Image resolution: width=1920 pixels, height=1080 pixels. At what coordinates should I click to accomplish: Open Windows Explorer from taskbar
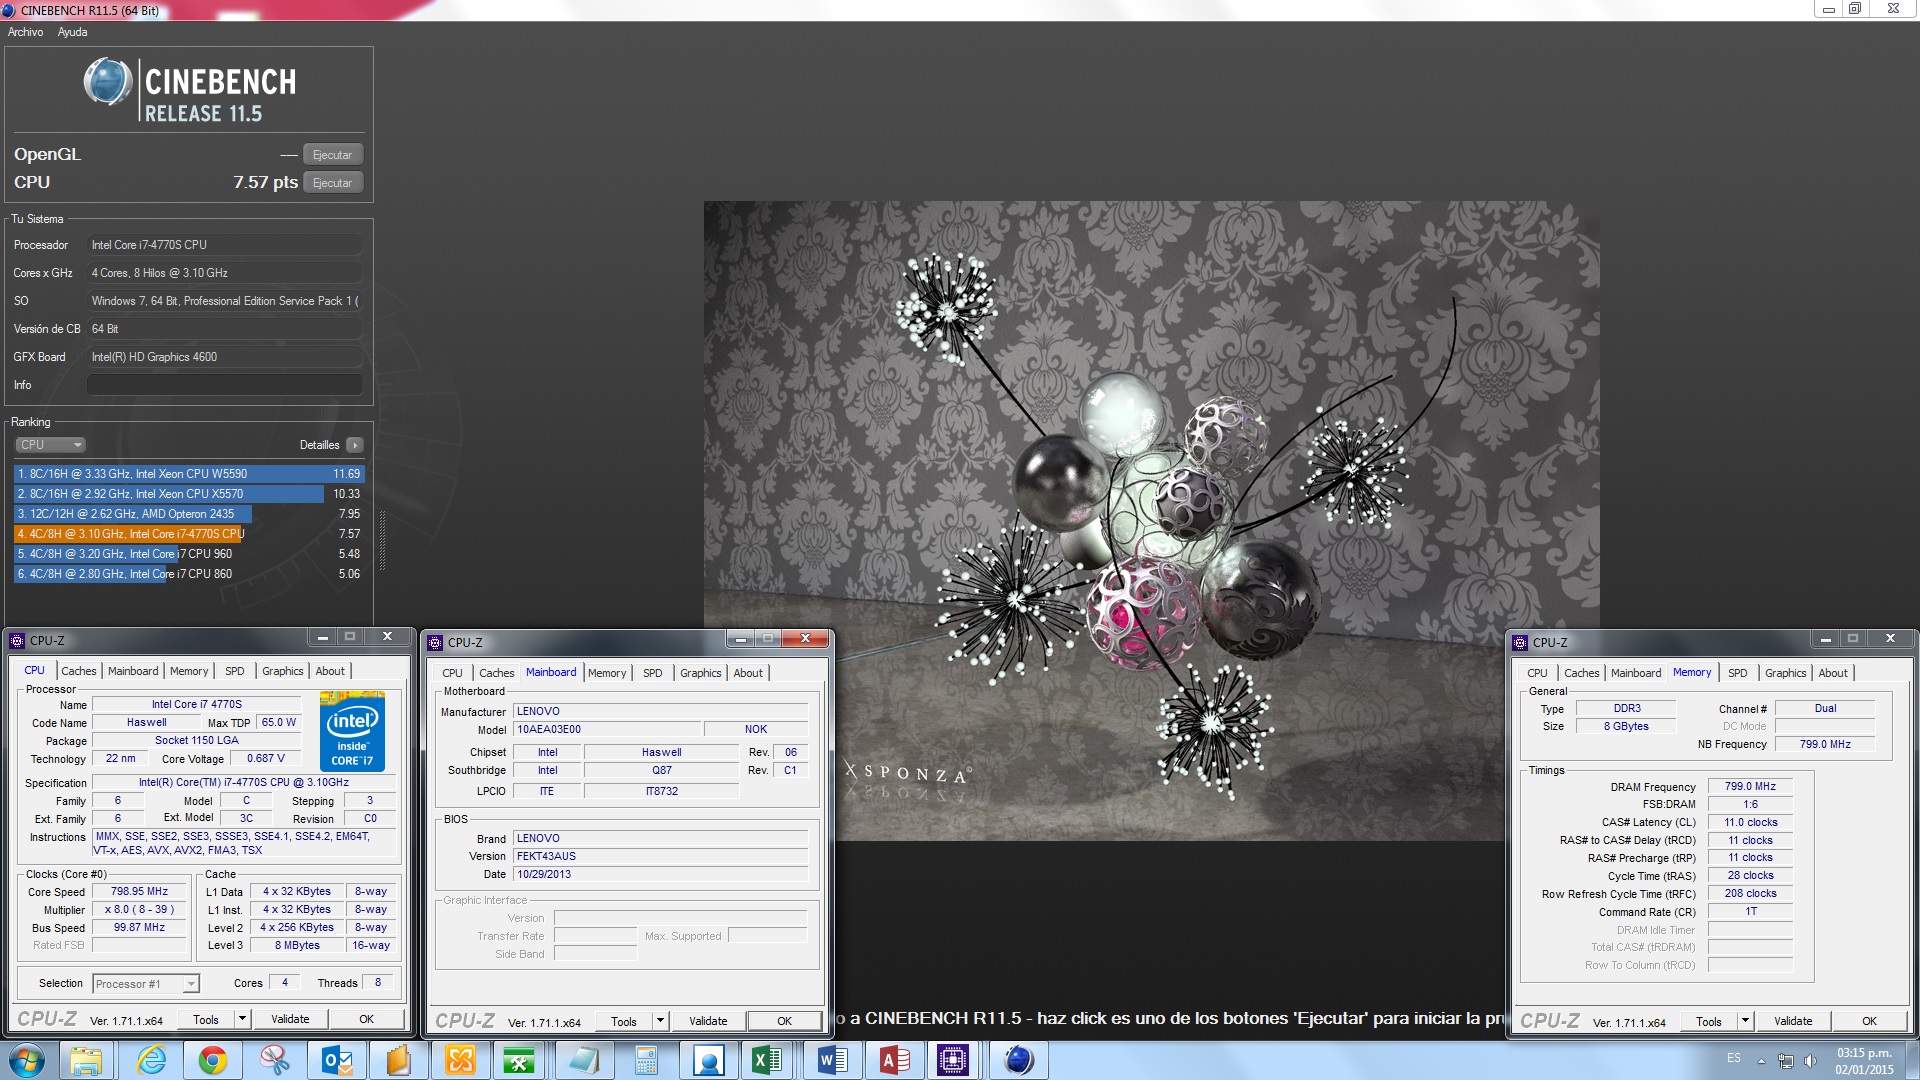(86, 1060)
